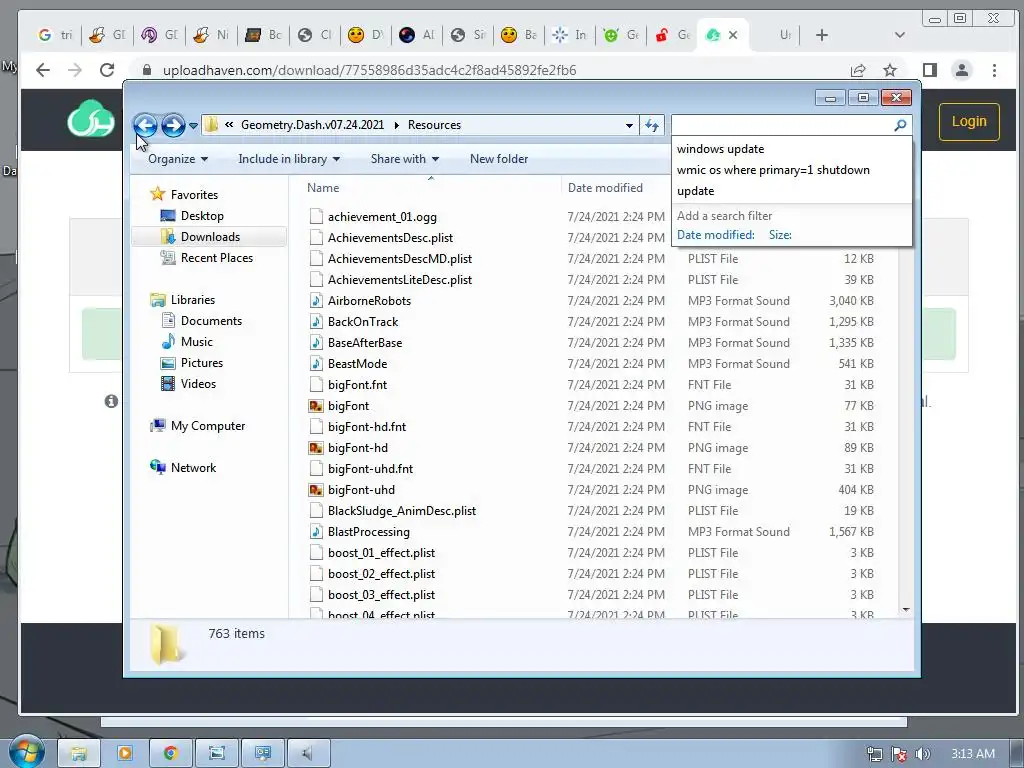The height and width of the screenshot is (768, 1024).
Task: Expand Chrome tab search chevron
Action: tap(899, 35)
